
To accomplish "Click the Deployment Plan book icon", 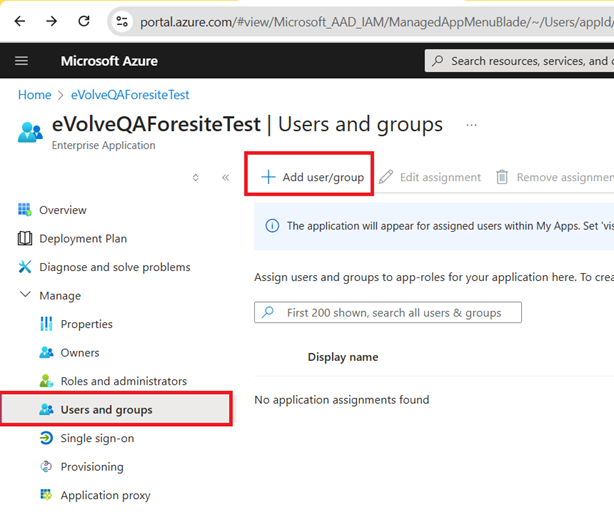I will [x=25, y=238].
